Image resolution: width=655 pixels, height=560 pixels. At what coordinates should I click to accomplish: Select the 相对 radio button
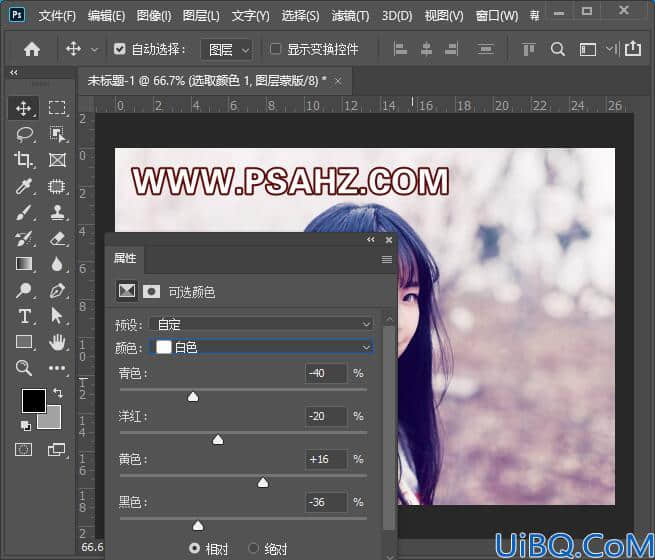pos(194,547)
